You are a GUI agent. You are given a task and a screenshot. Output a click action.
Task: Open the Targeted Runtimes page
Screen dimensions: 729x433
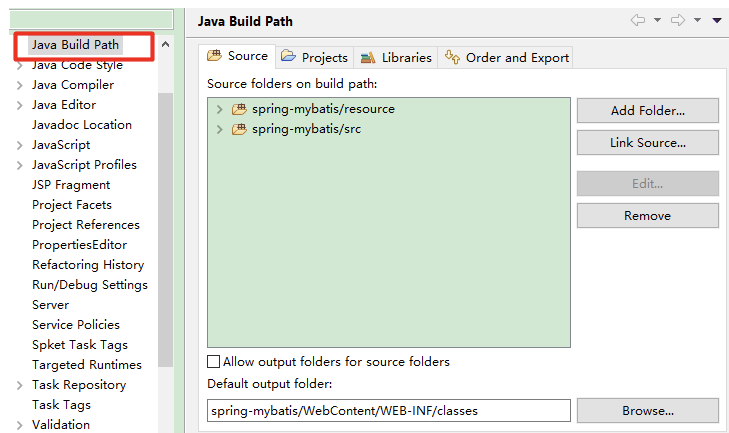[x=87, y=365]
